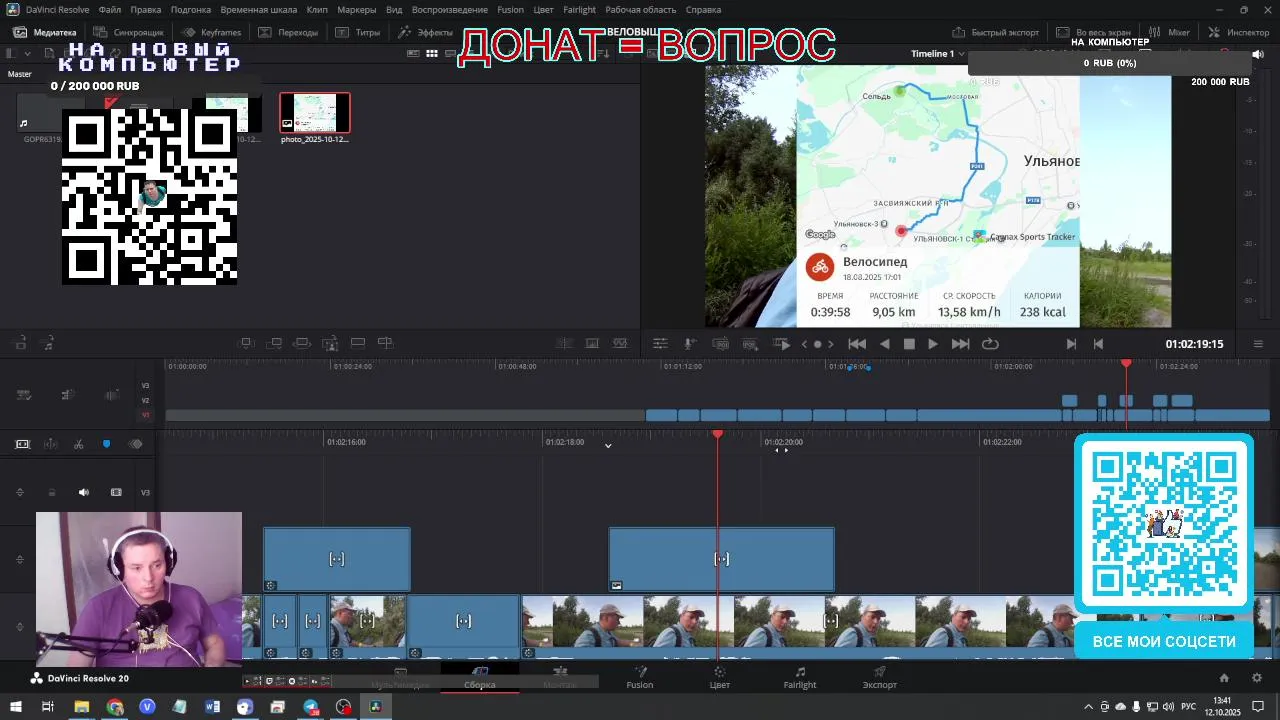Open File Explorer from the taskbar
The height and width of the screenshot is (720, 1280).
(82, 707)
